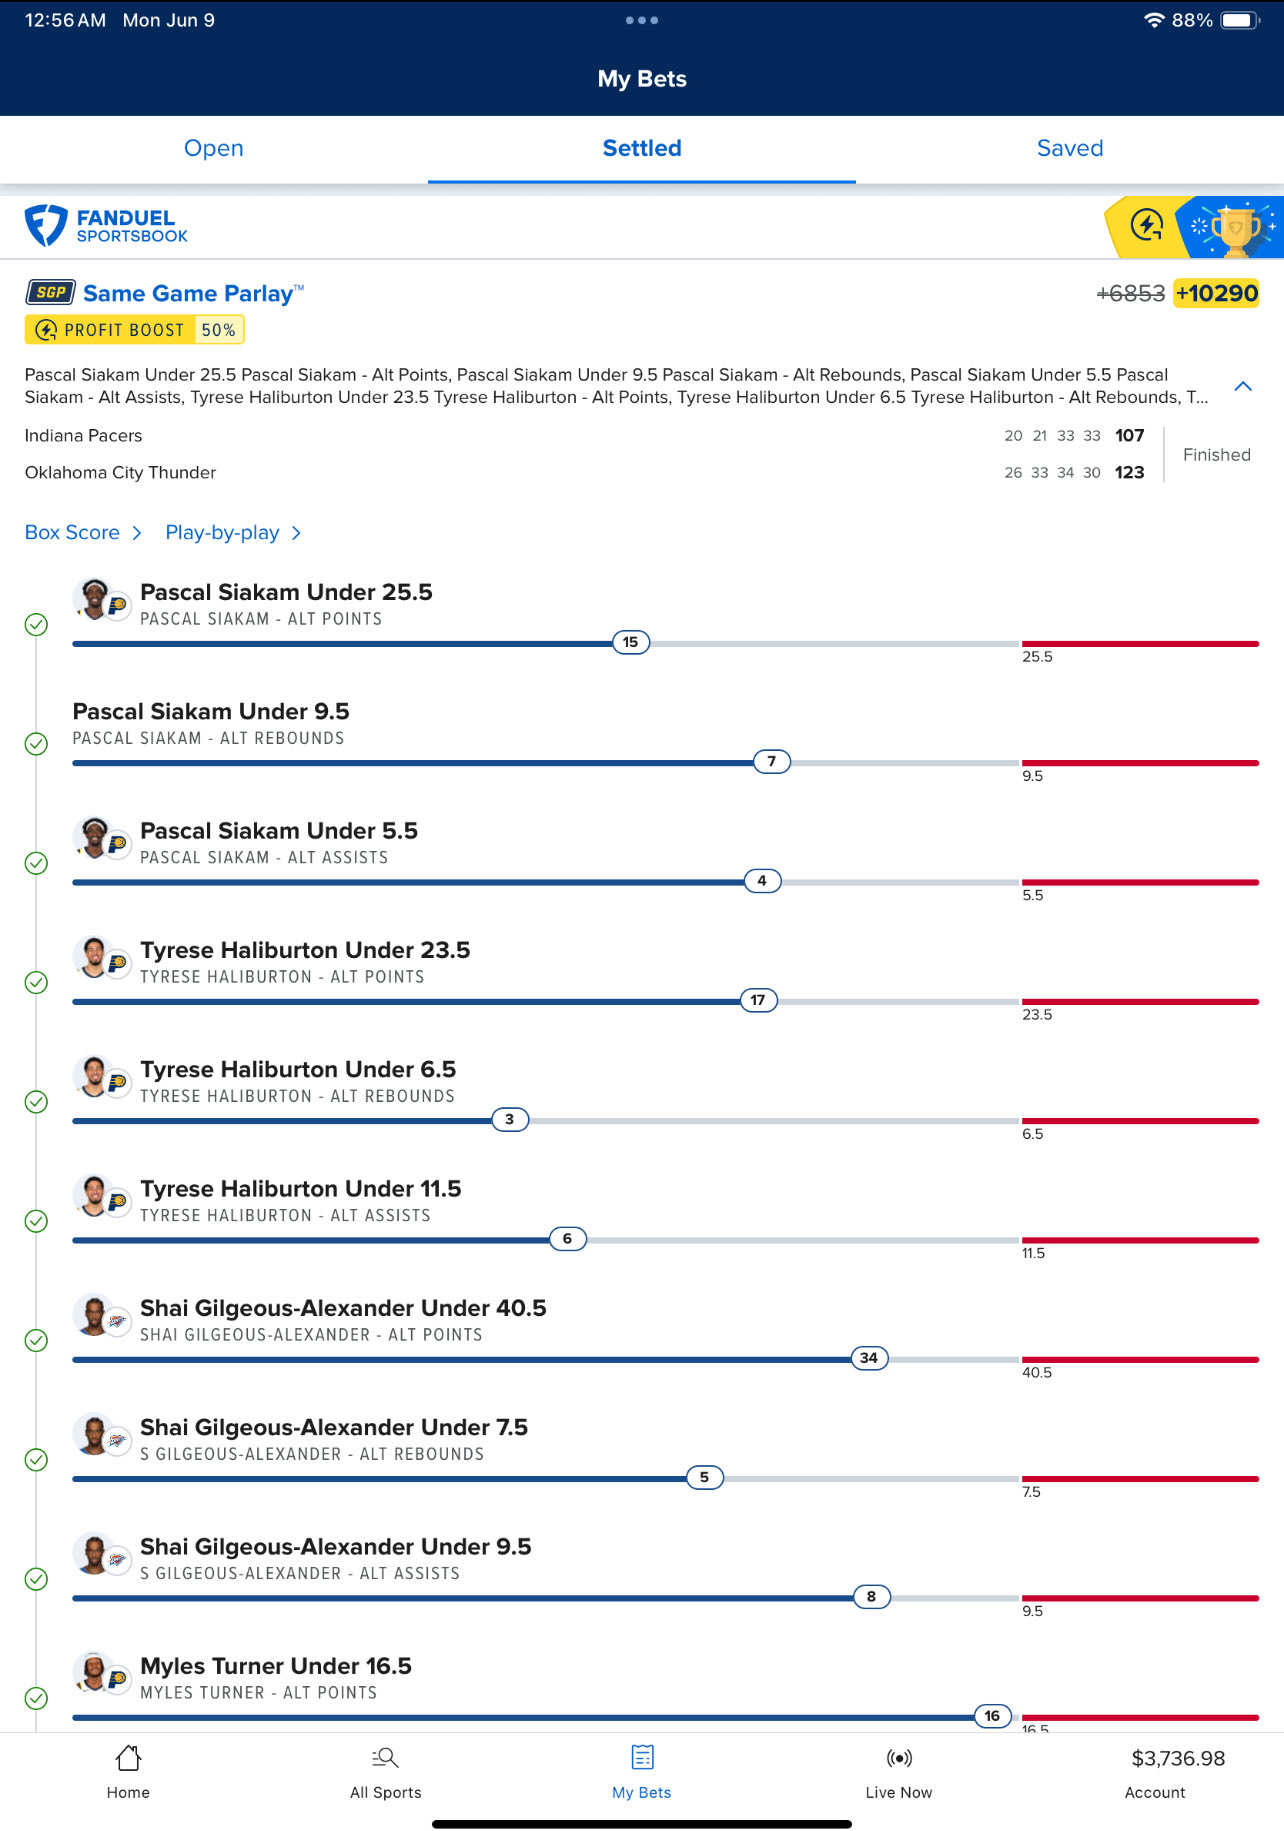Click checkmark beside Gilgeous-Alexander Under 40.5
The image size is (1284, 1831).
point(36,1341)
